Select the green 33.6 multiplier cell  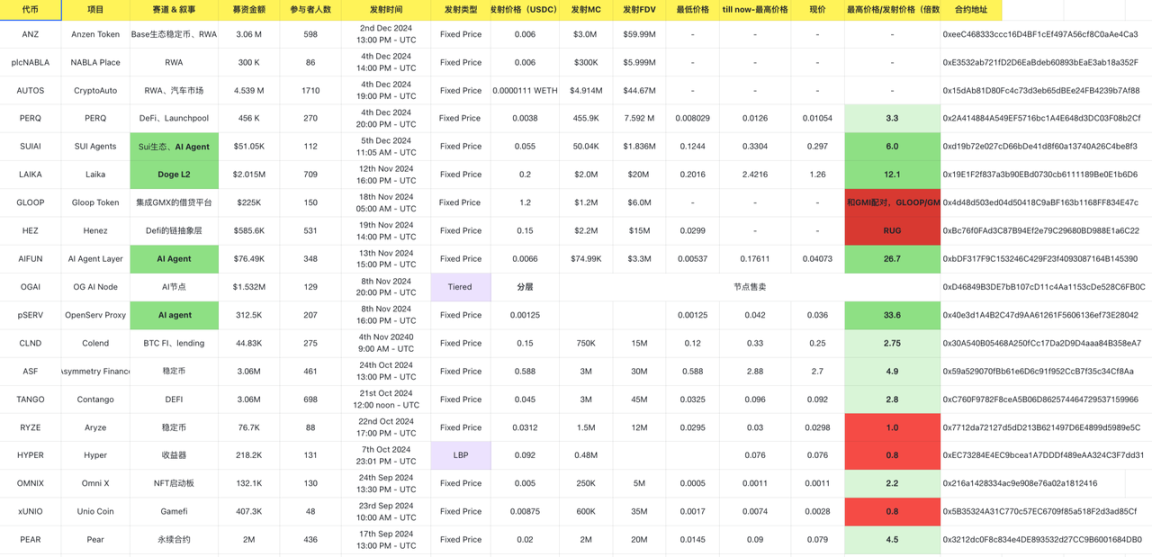pos(892,315)
